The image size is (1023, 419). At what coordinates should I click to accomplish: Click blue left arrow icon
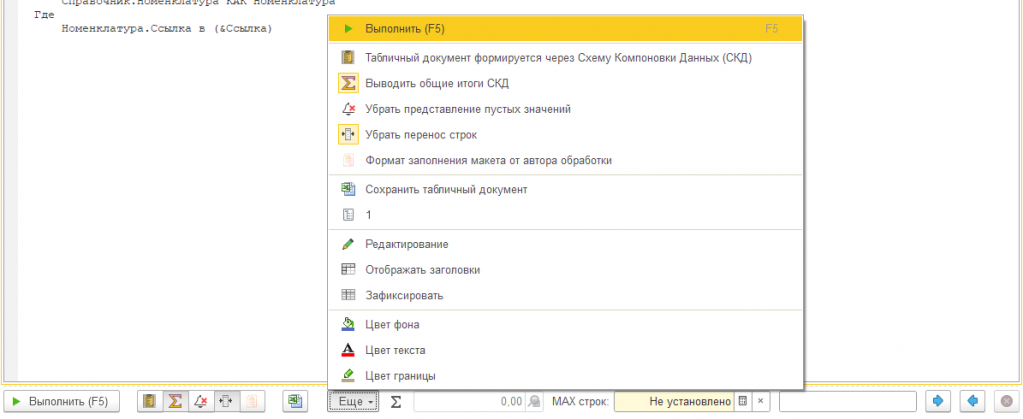tap(971, 402)
